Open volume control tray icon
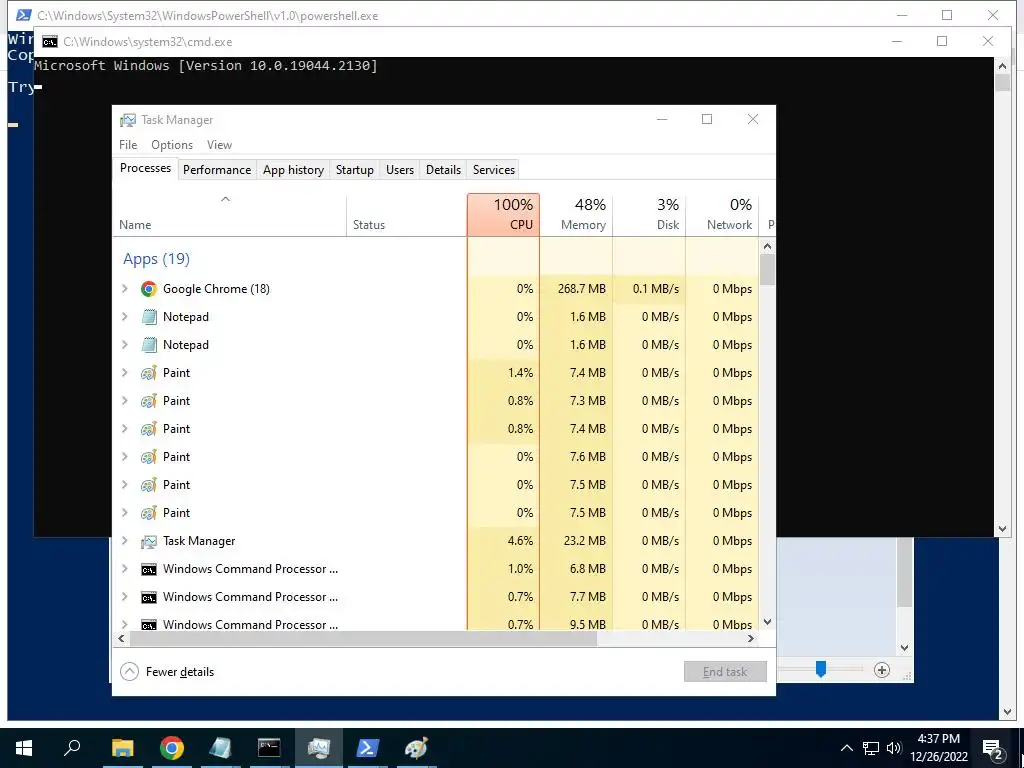Viewport: 1024px width, 768px height. coord(894,748)
